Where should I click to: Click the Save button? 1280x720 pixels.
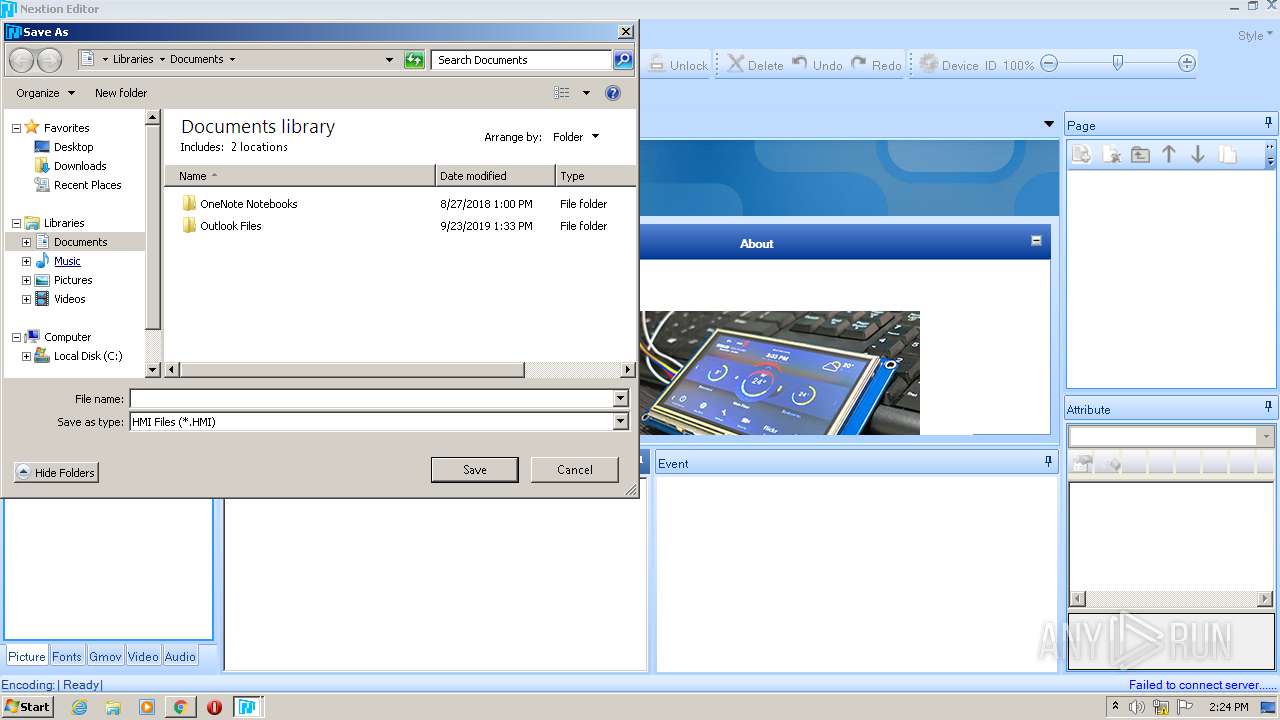point(475,470)
